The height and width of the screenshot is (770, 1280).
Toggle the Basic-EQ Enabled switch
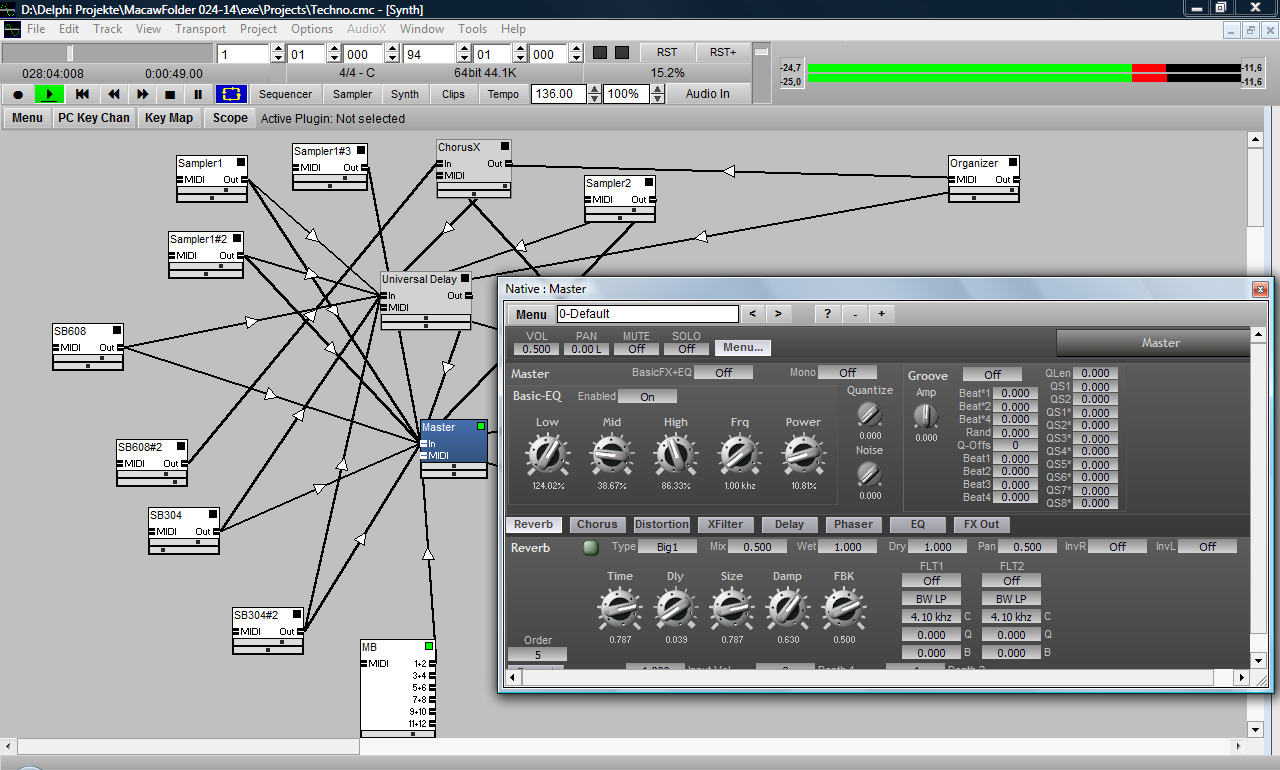click(647, 395)
